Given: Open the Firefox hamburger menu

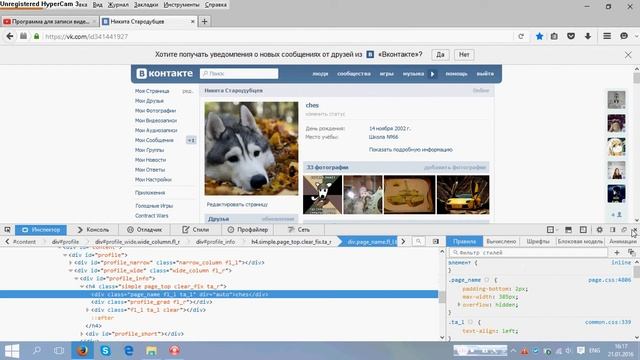Looking at the screenshot, I should coord(607,36).
